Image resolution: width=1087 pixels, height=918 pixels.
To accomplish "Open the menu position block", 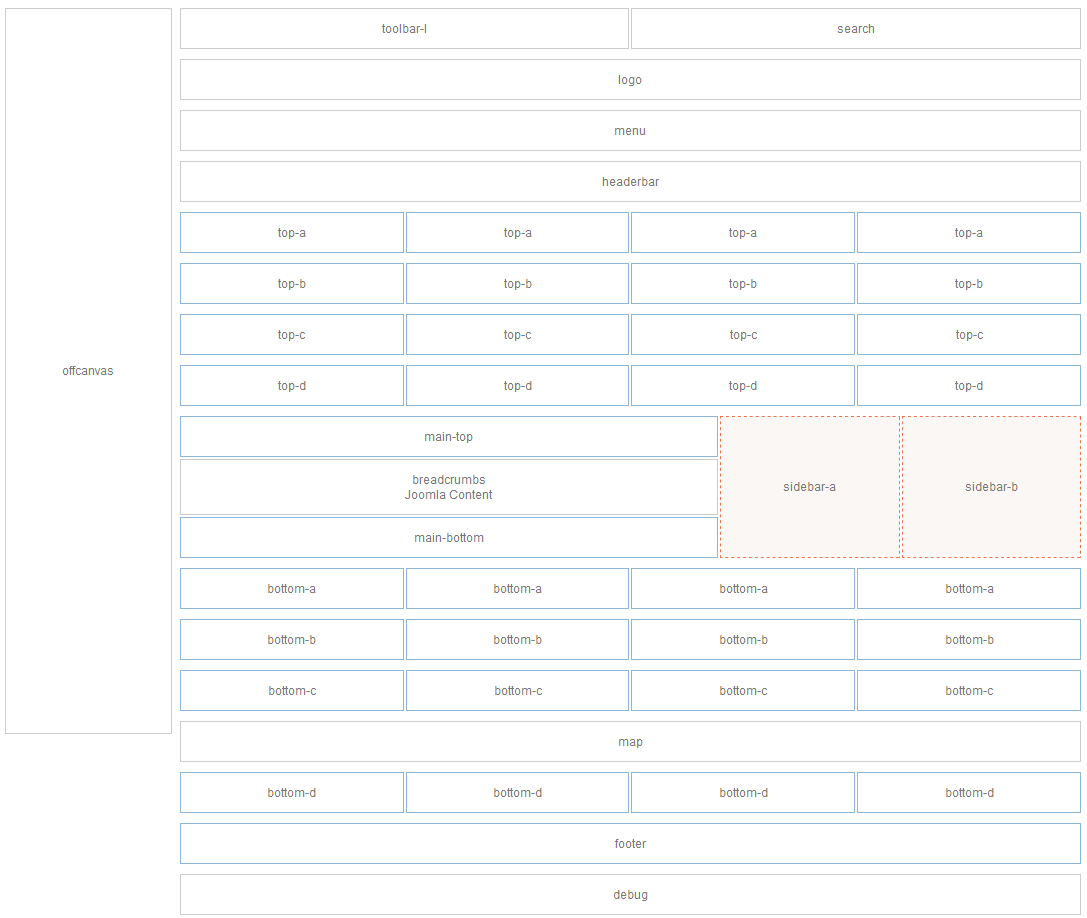I will pos(630,130).
